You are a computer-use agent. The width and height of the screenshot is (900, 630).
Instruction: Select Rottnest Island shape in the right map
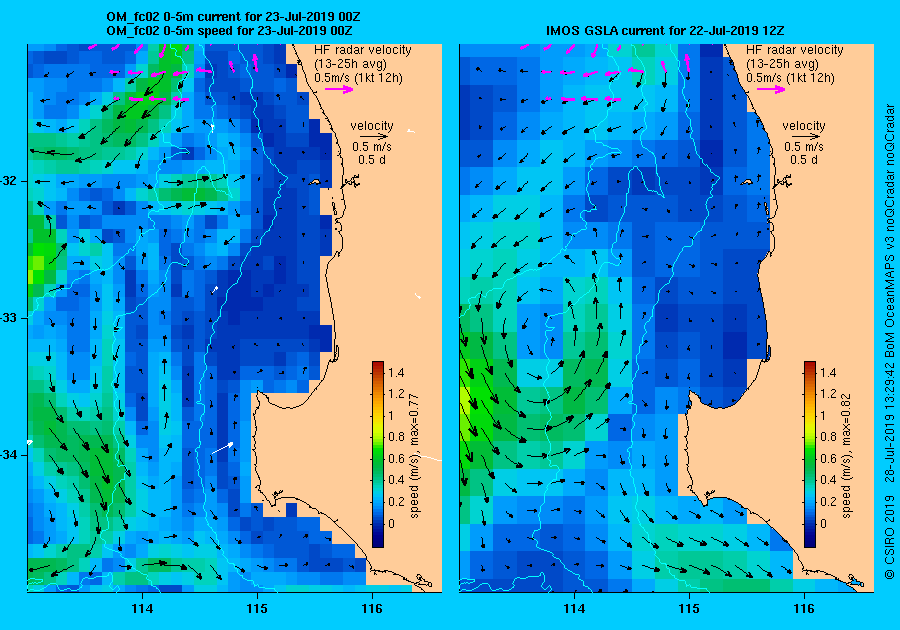[746, 182]
